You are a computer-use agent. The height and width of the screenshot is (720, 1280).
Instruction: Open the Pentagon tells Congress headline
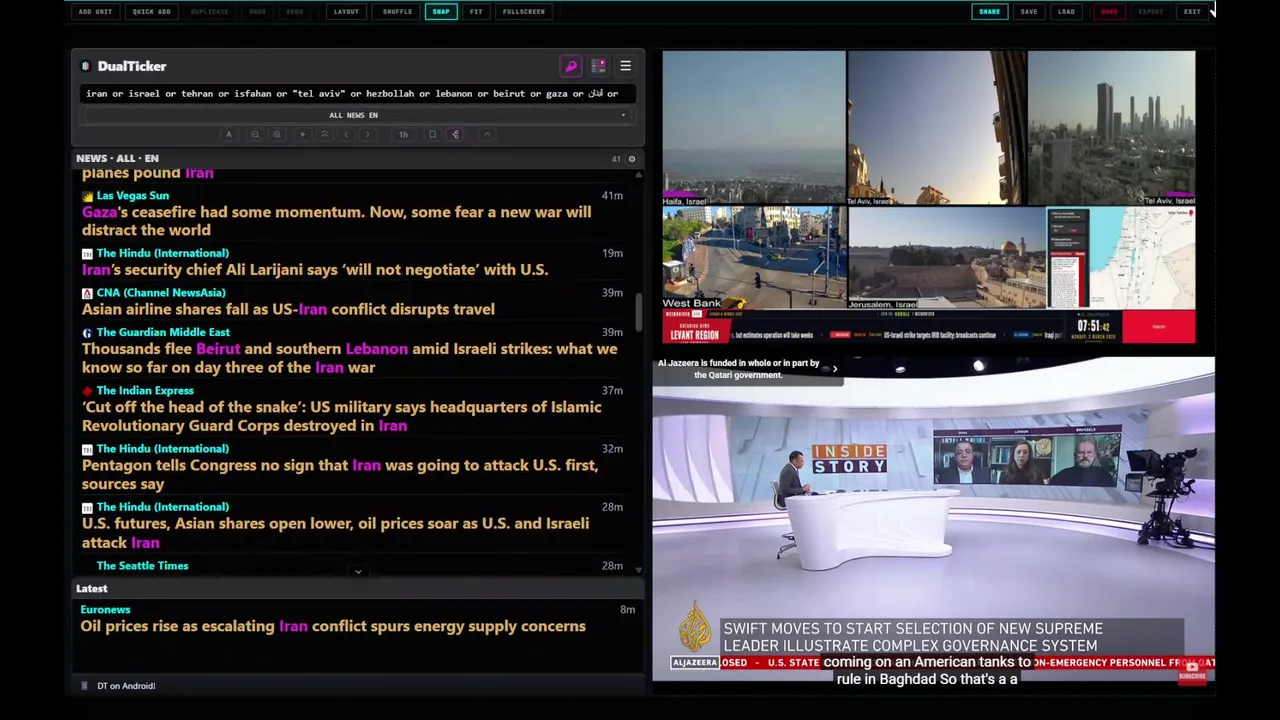coord(340,474)
